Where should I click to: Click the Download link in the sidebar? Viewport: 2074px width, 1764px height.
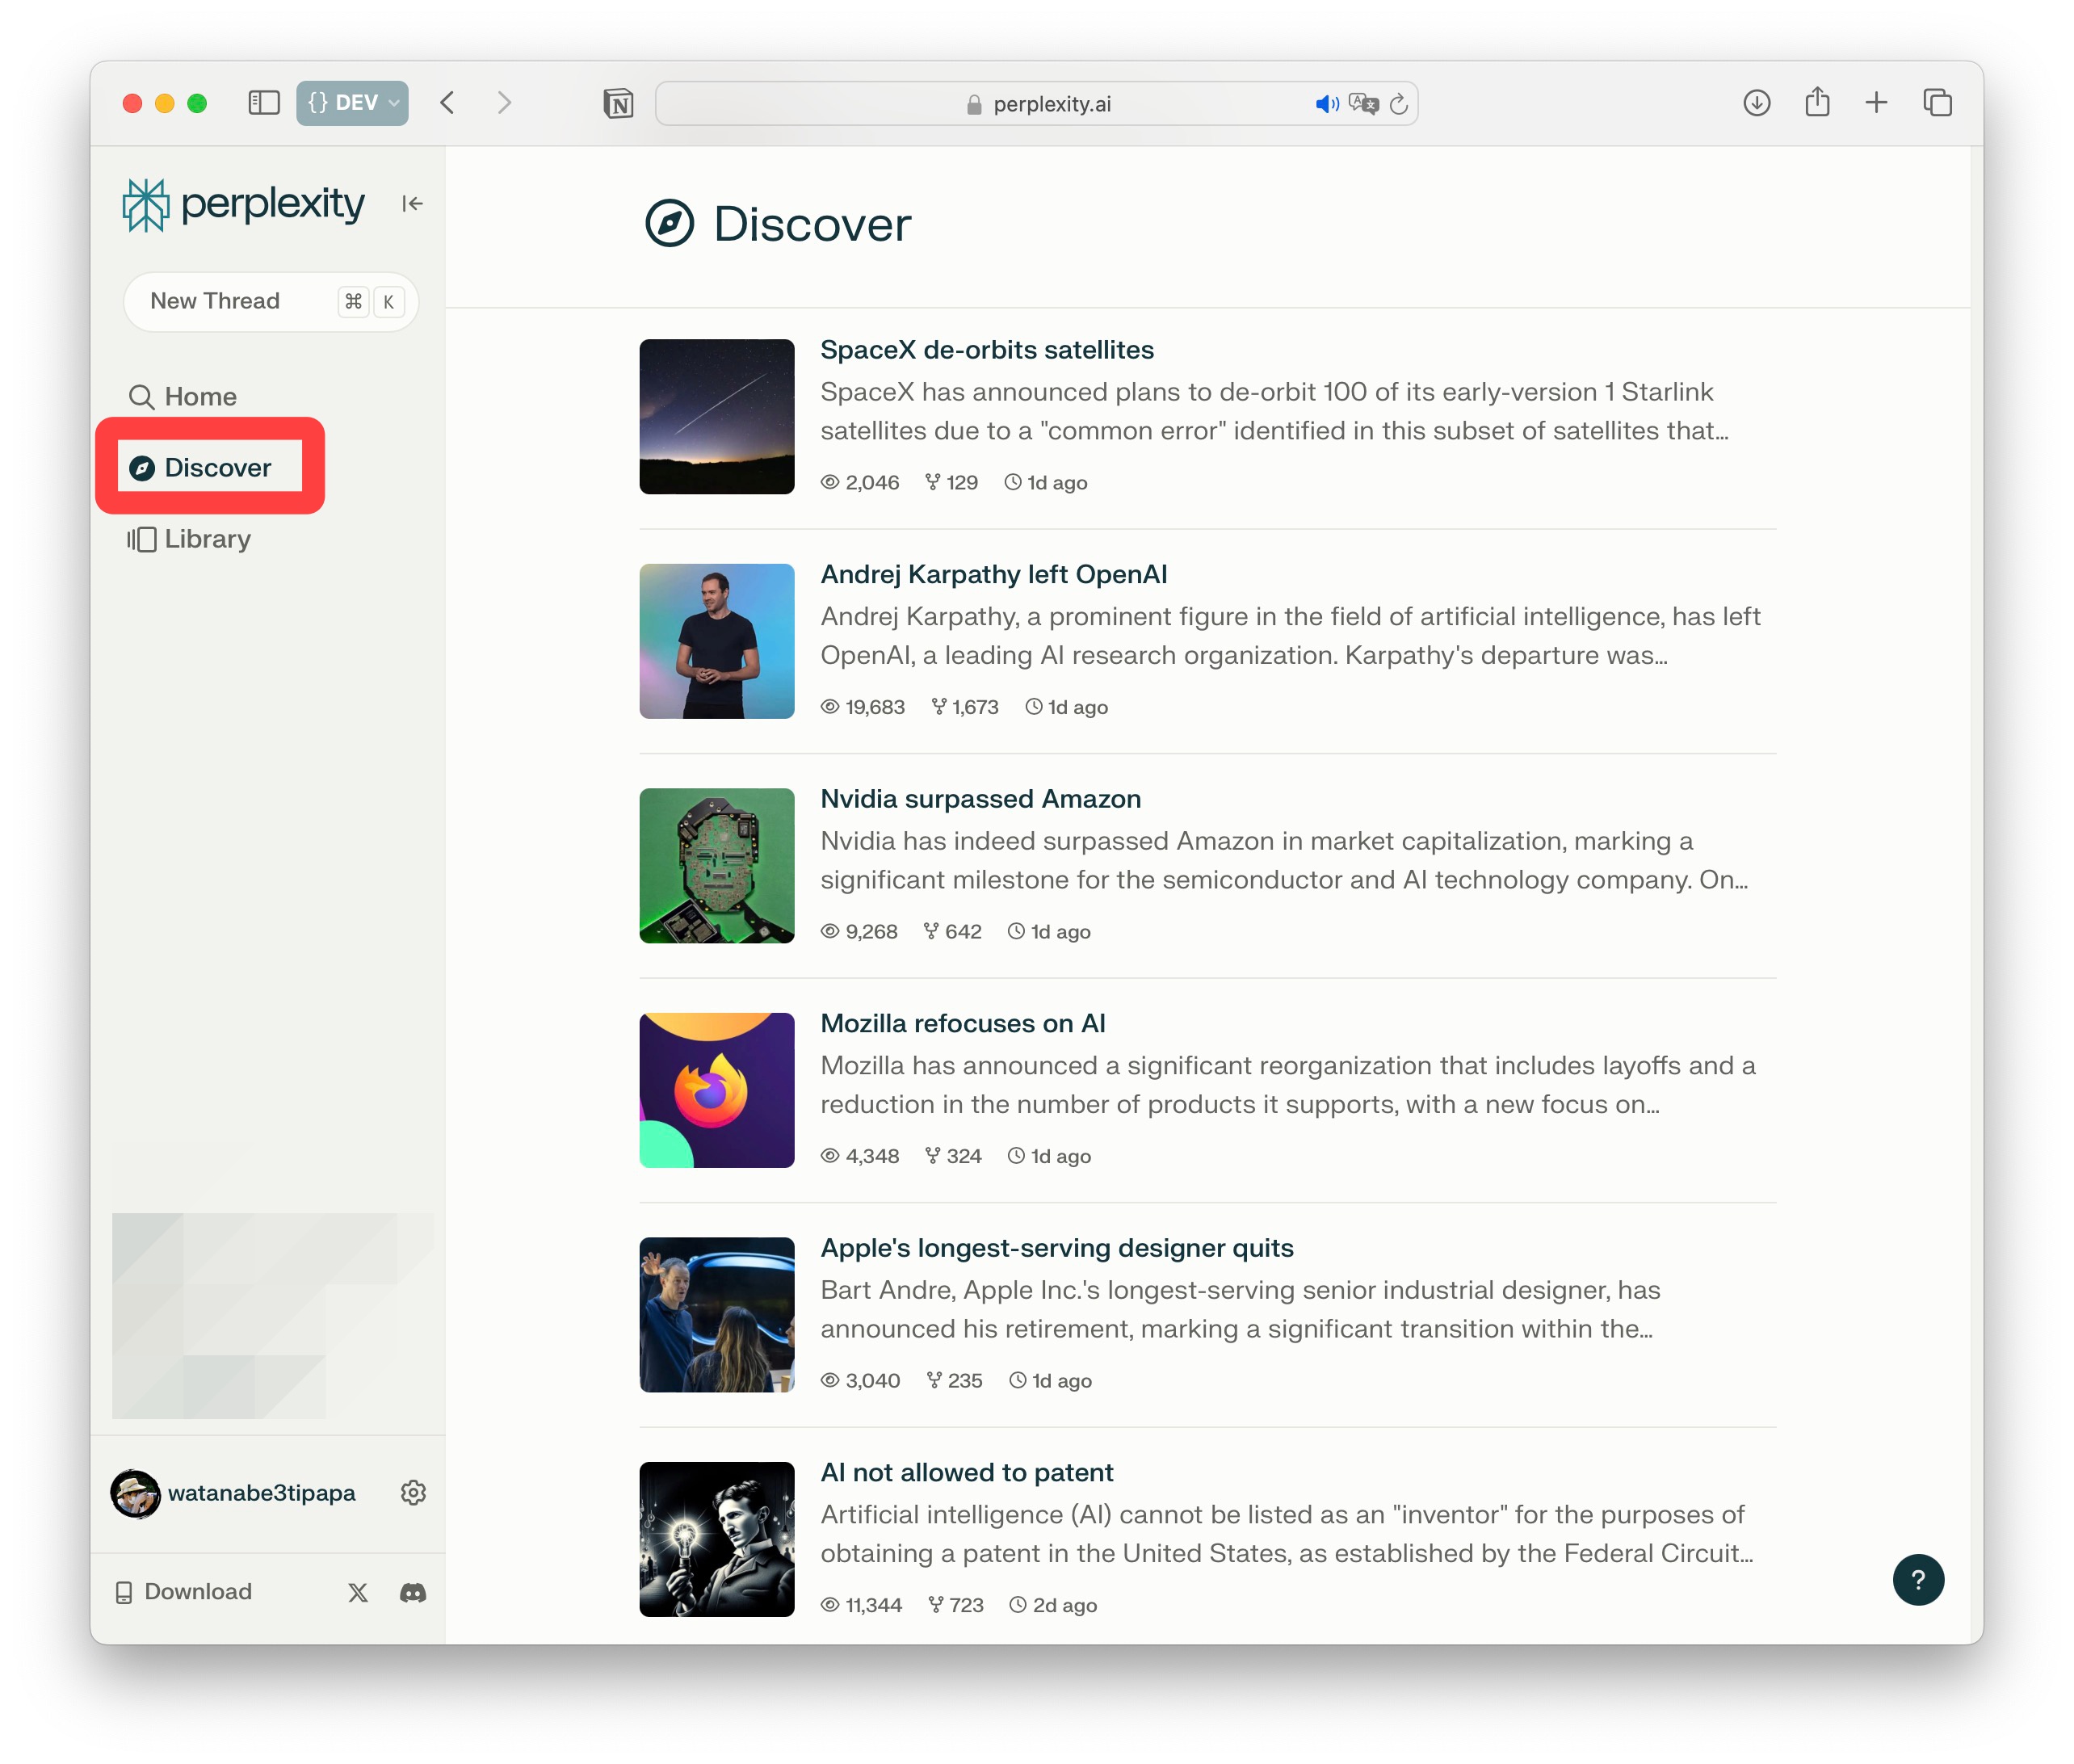[184, 1591]
